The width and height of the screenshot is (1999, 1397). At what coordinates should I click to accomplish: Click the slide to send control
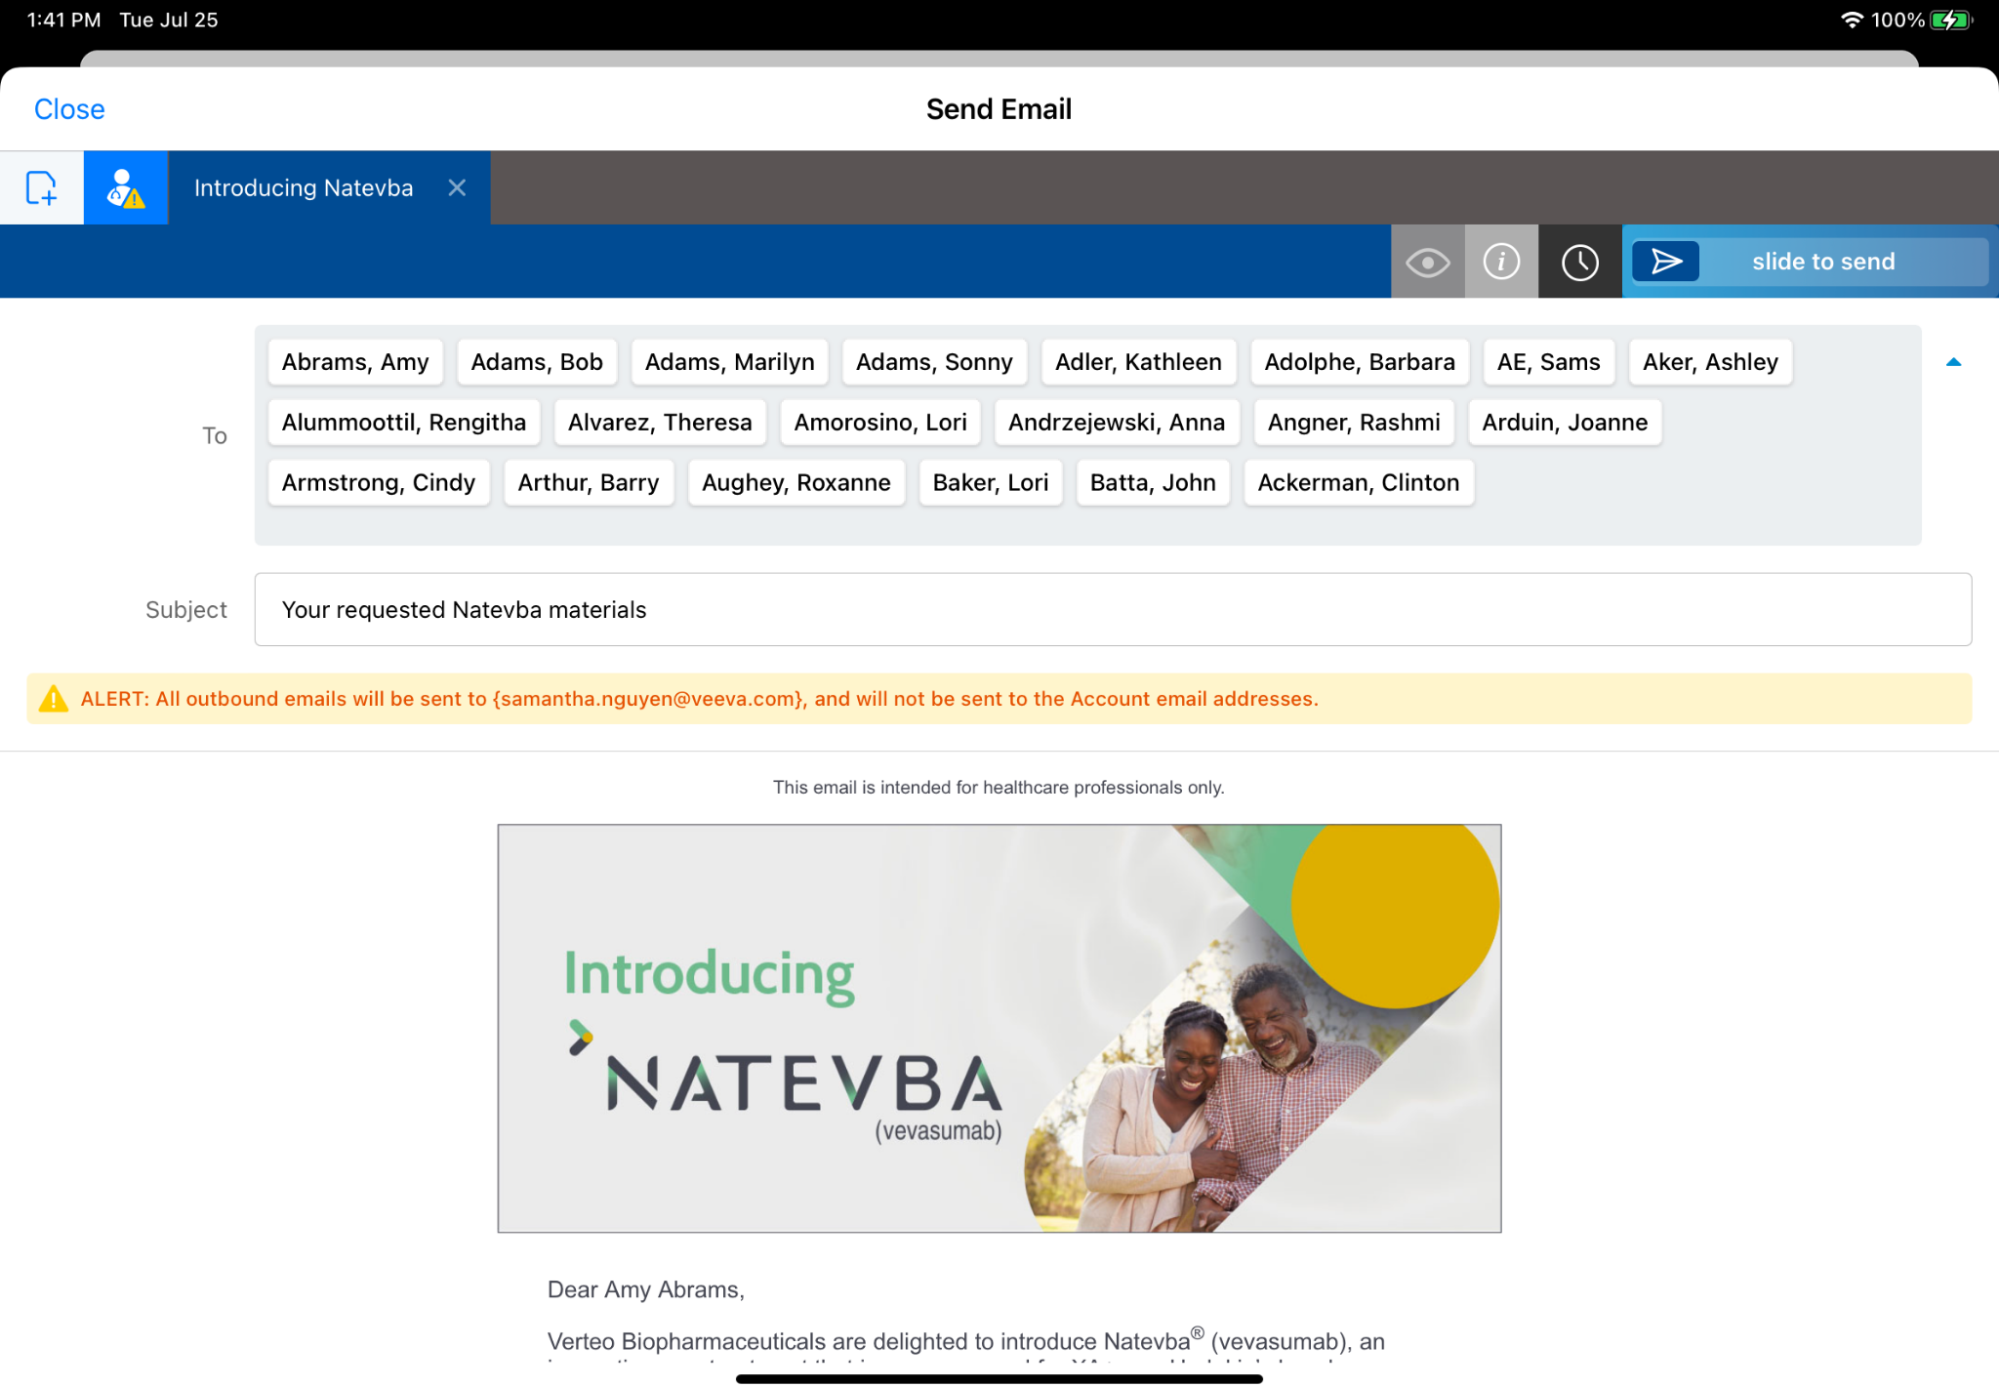point(1822,262)
